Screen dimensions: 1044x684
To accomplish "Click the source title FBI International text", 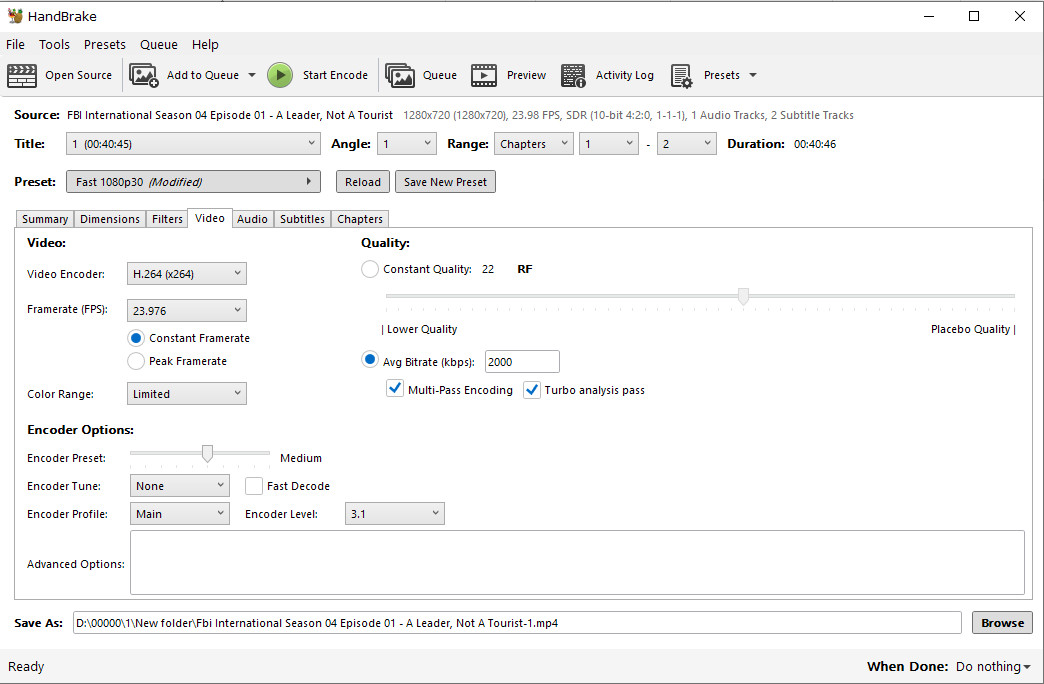I will click(x=230, y=115).
